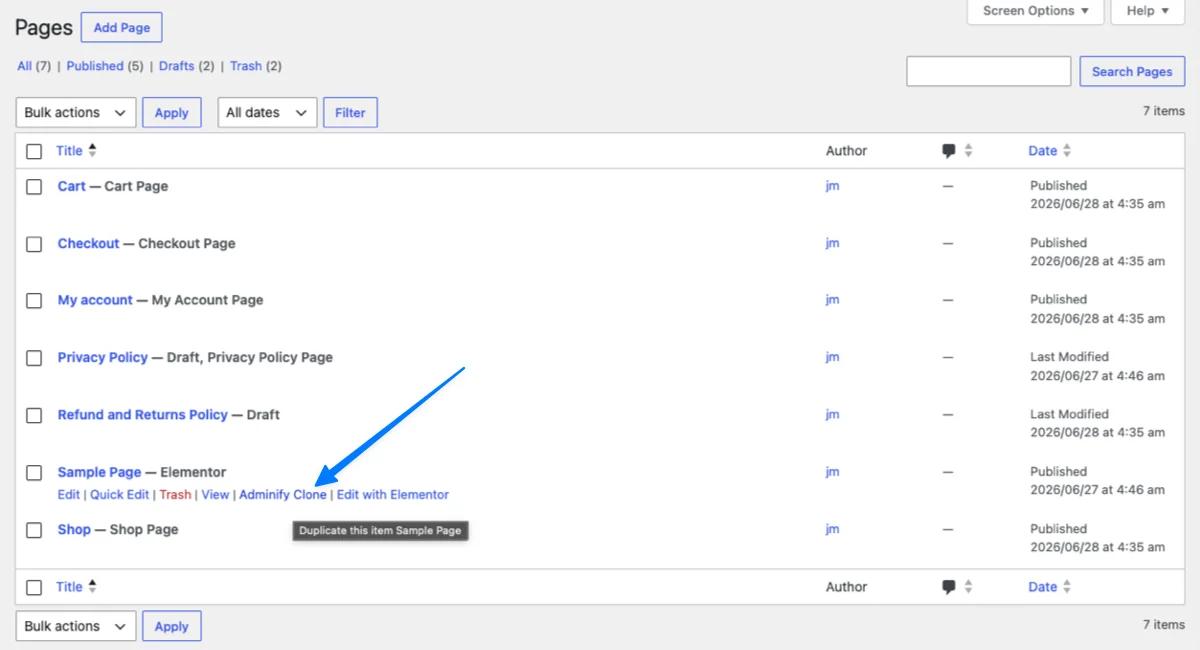Click the comments bubble icon in top header

(948, 151)
